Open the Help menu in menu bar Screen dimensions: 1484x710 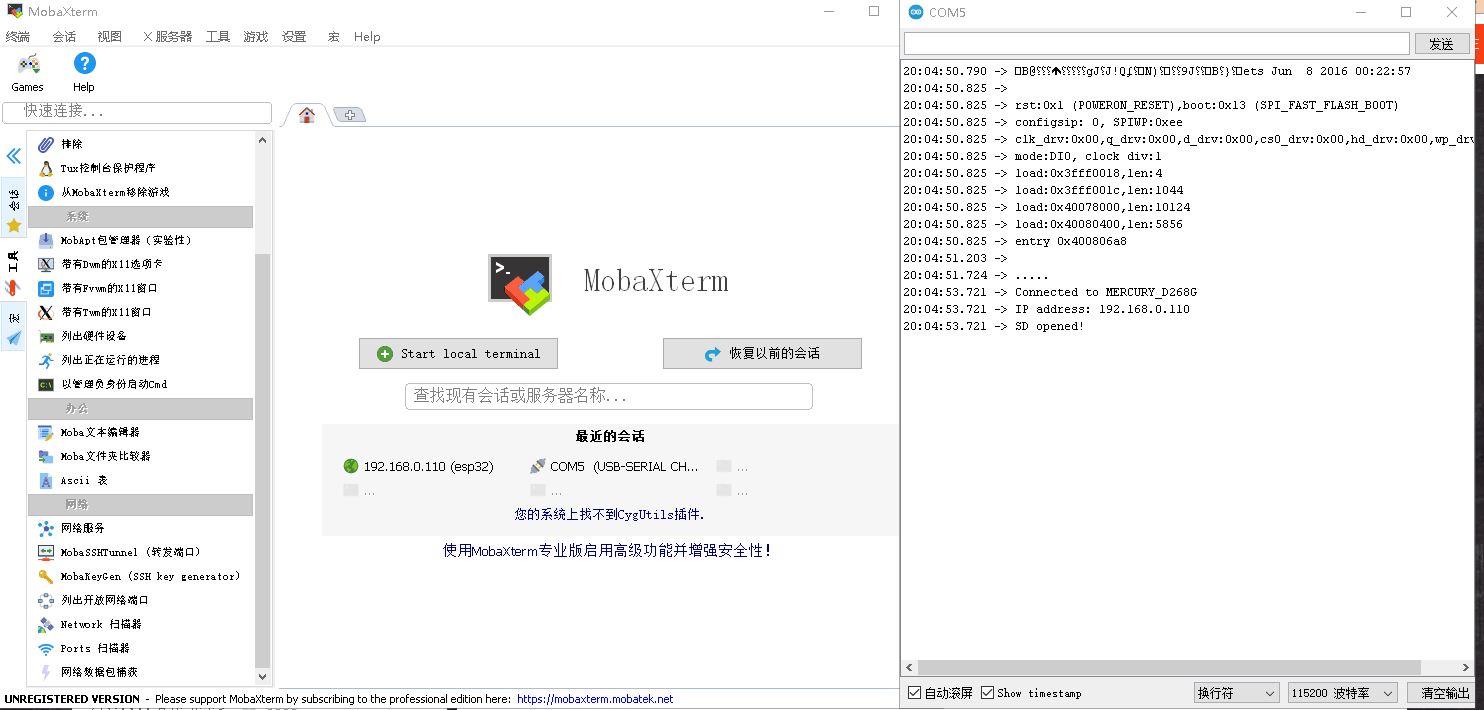(367, 37)
